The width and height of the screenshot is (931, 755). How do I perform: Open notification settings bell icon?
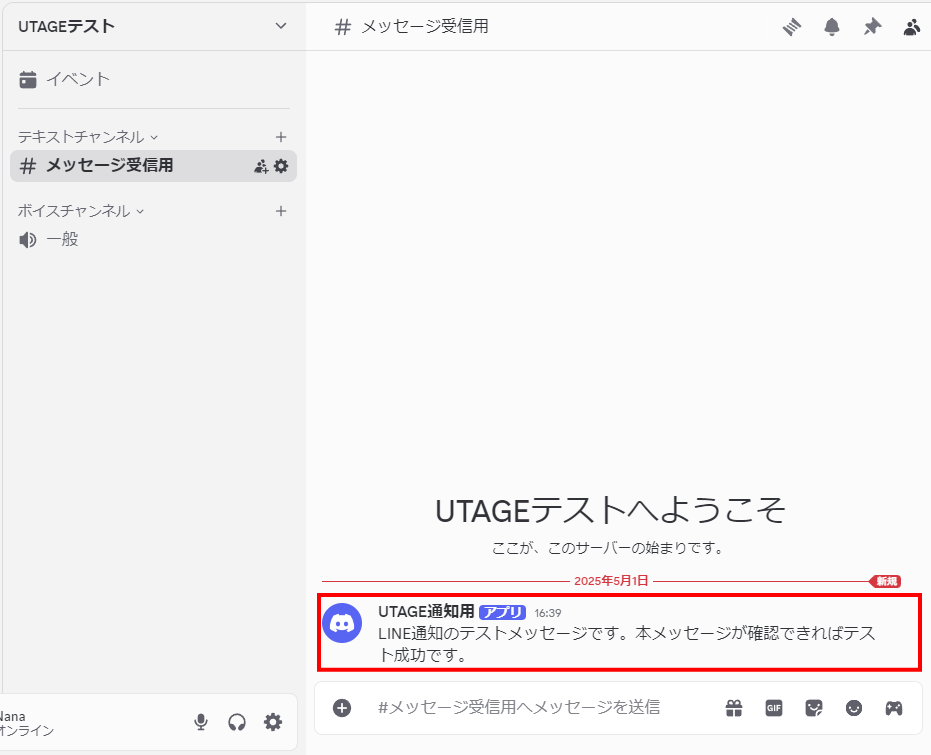click(832, 27)
